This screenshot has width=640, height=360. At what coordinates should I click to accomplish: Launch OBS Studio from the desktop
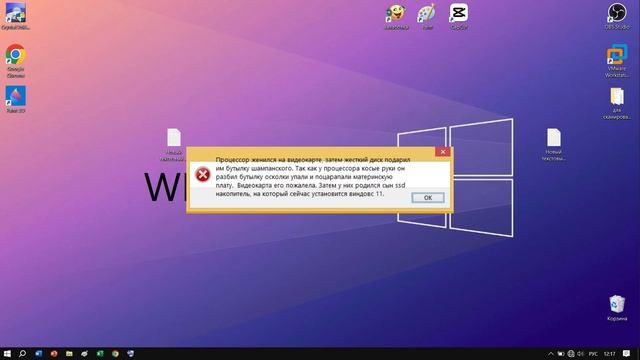click(617, 16)
